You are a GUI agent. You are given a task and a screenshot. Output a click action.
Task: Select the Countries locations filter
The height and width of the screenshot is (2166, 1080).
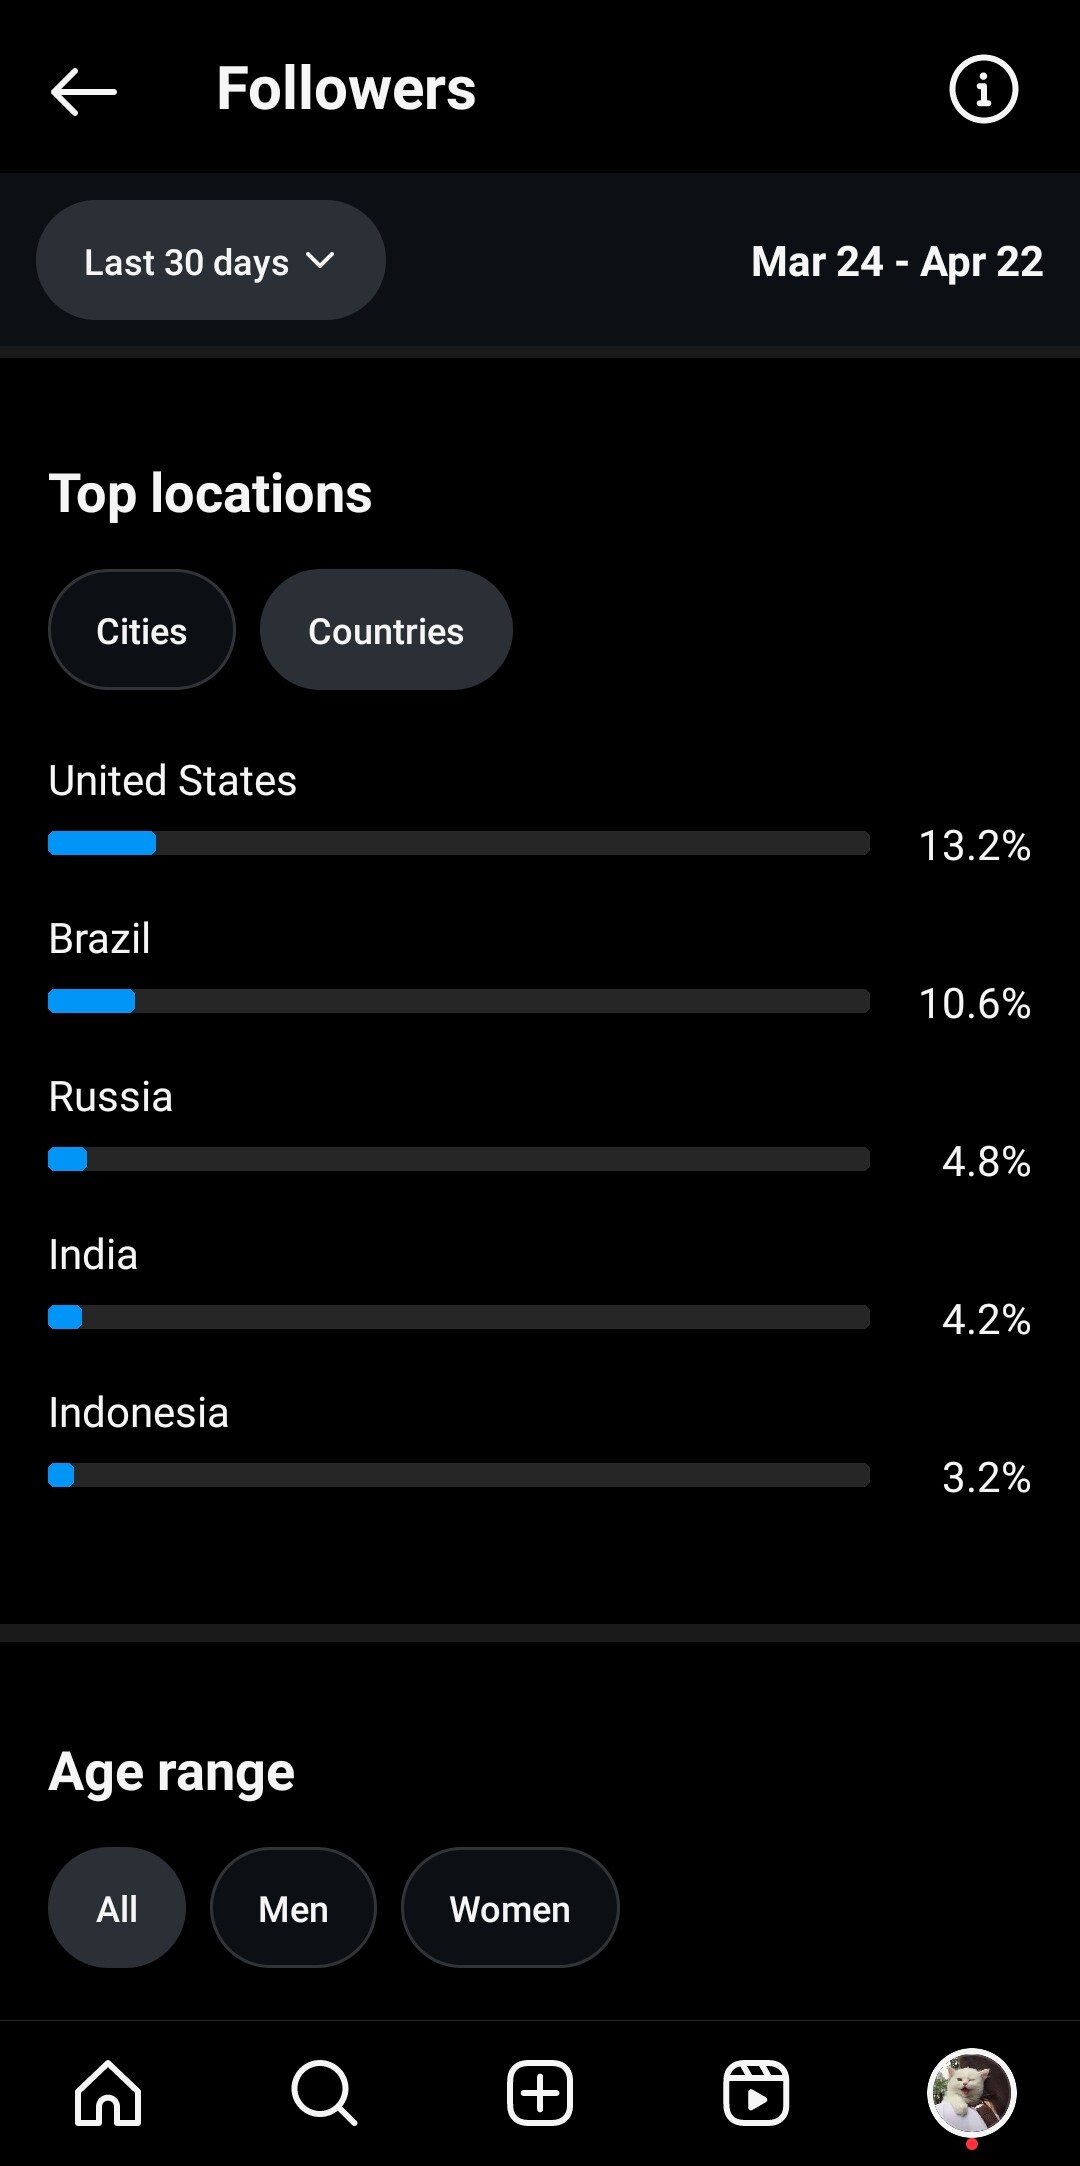pos(386,630)
